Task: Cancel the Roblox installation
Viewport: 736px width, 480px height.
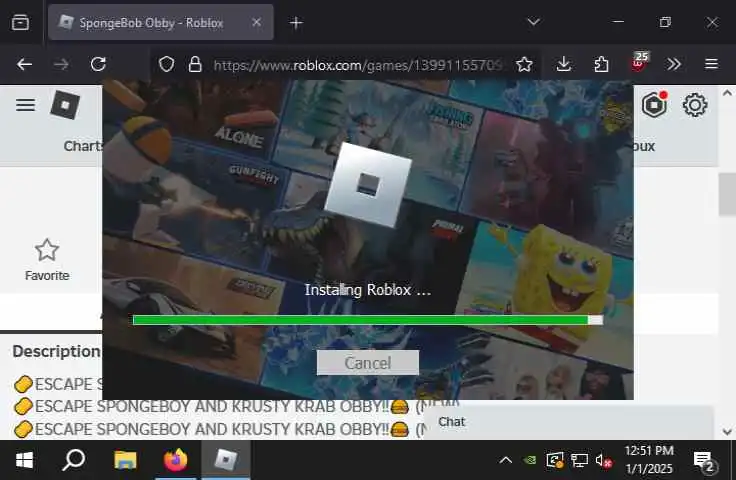Action: click(368, 363)
